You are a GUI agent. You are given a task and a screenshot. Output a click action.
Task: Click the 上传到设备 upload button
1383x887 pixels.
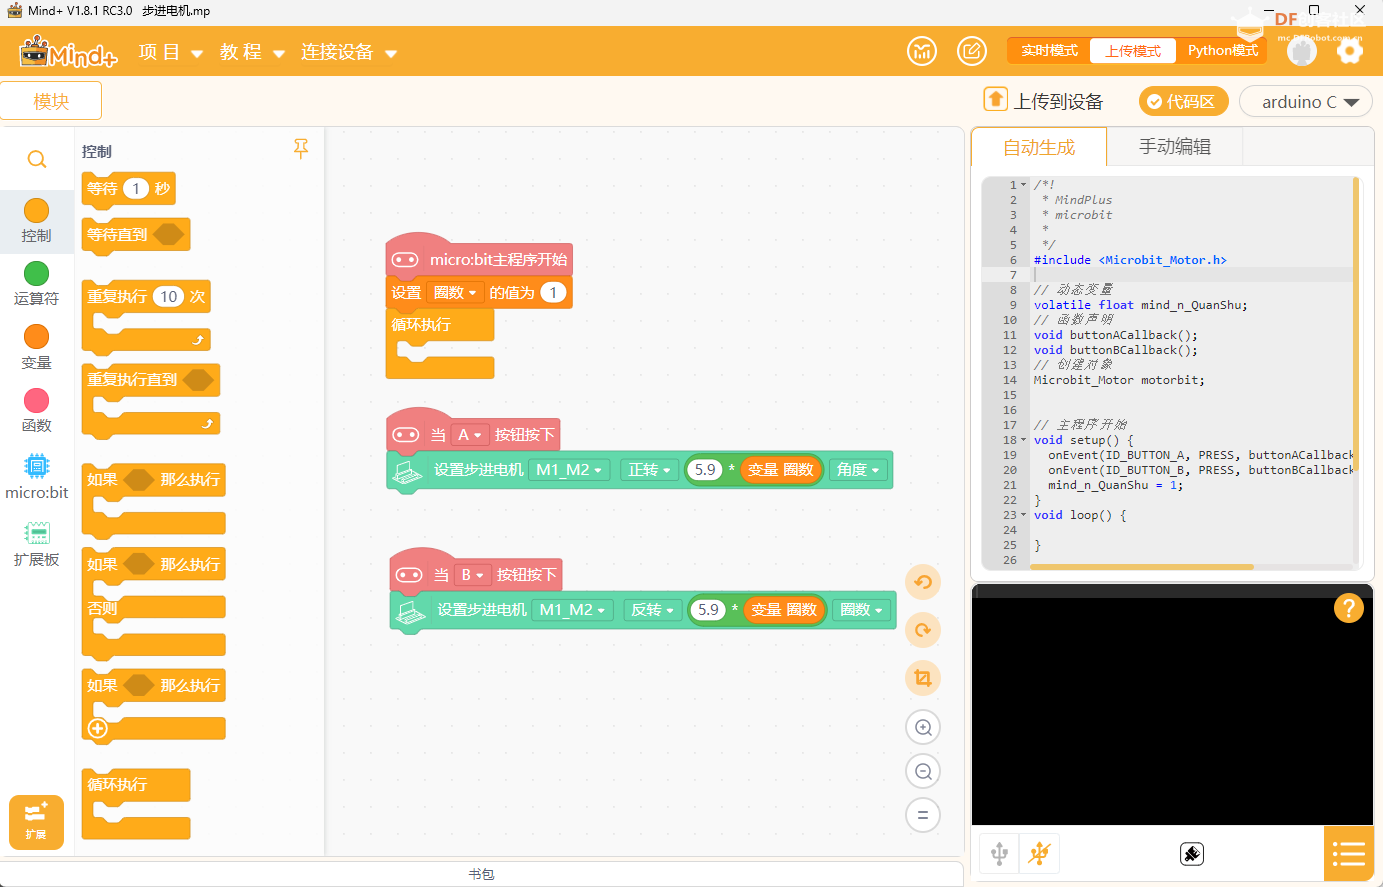(x=1045, y=101)
